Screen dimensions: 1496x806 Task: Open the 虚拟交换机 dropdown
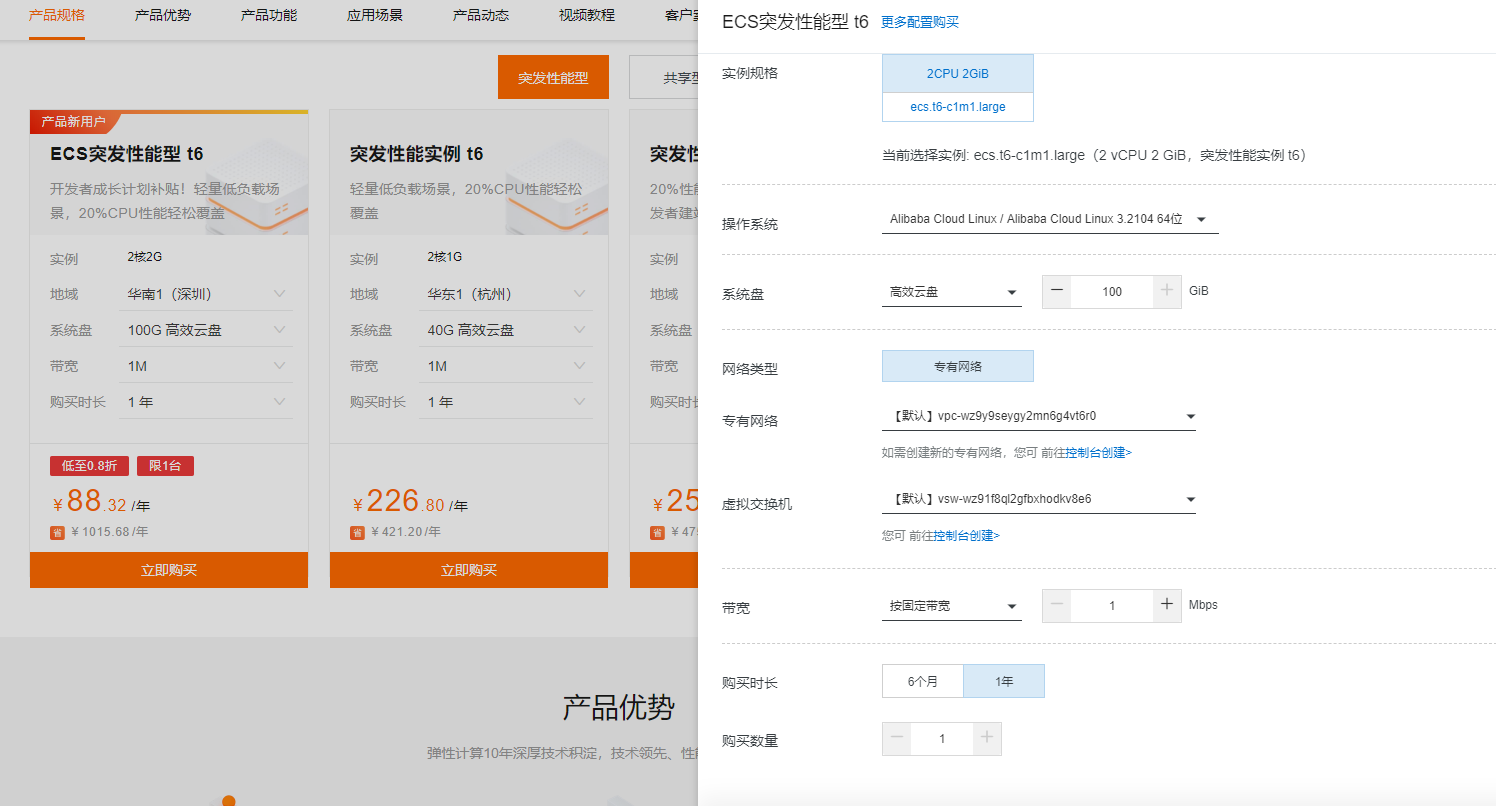coord(1038,498)
